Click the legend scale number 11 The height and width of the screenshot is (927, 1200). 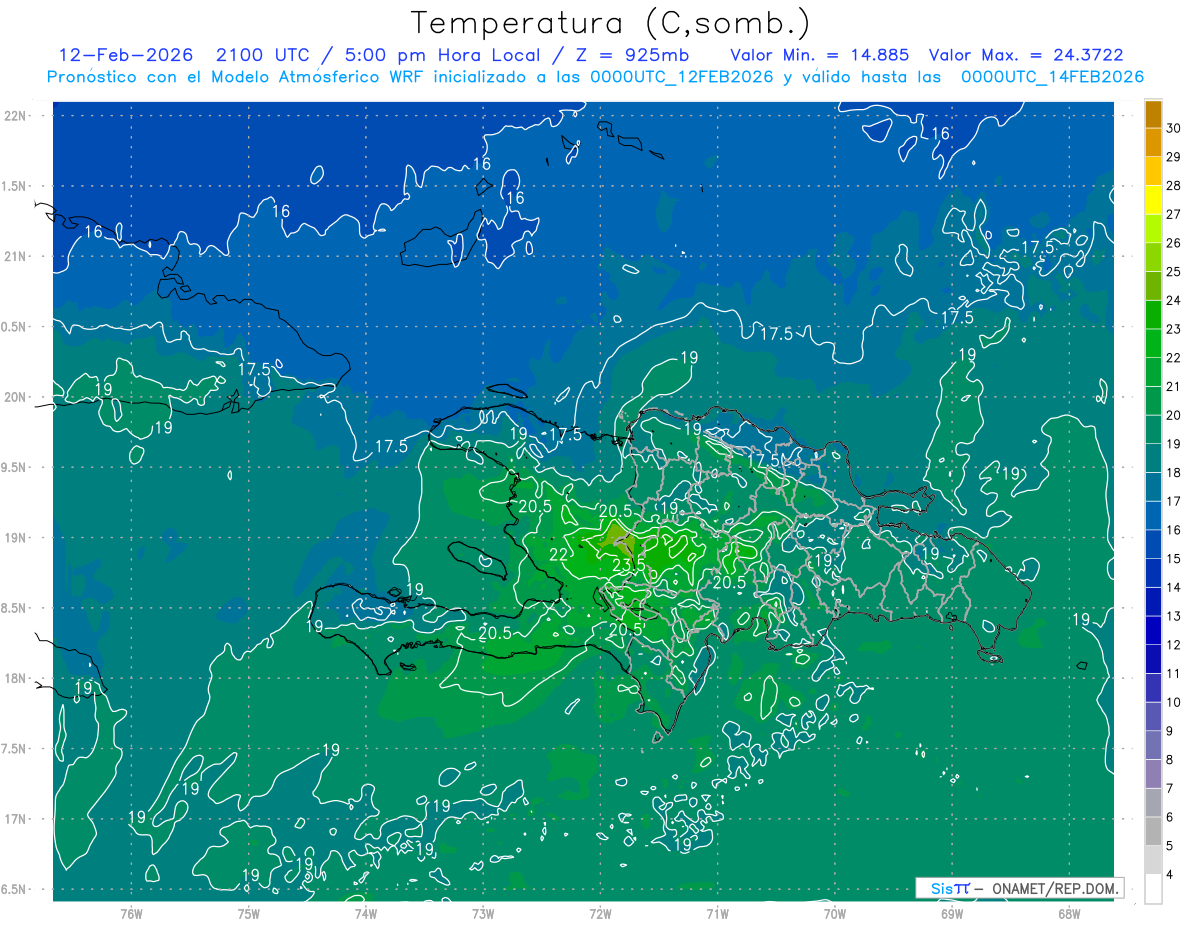click(x=1174, y=673)
